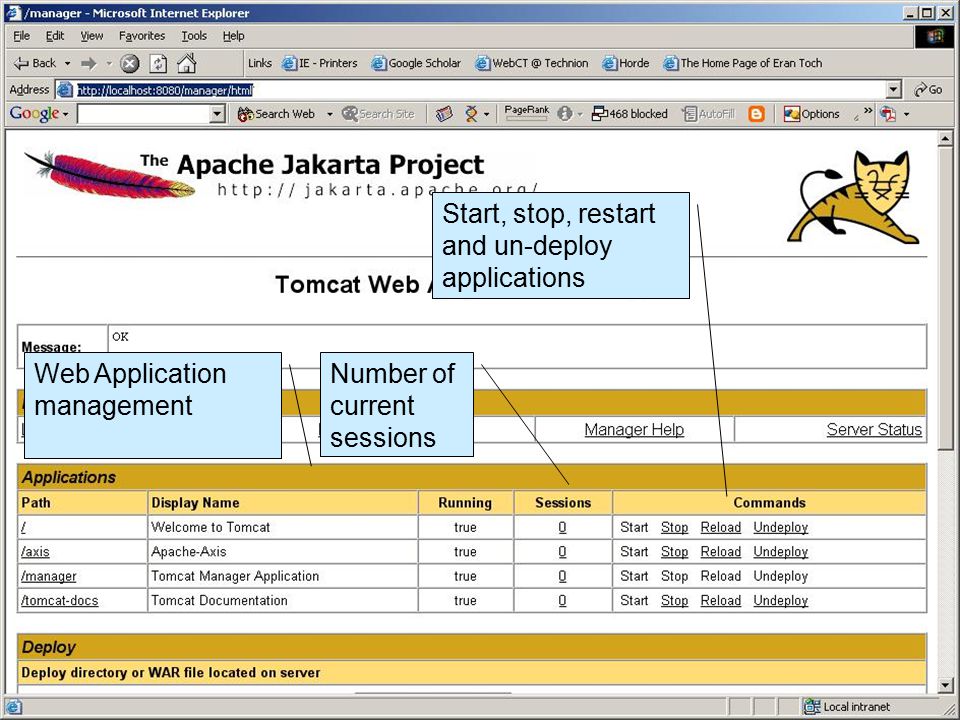This screenshot has width=960, height=720.
Task: Open the Google Scholar links bar shortcut
Action: pos(416,63)
